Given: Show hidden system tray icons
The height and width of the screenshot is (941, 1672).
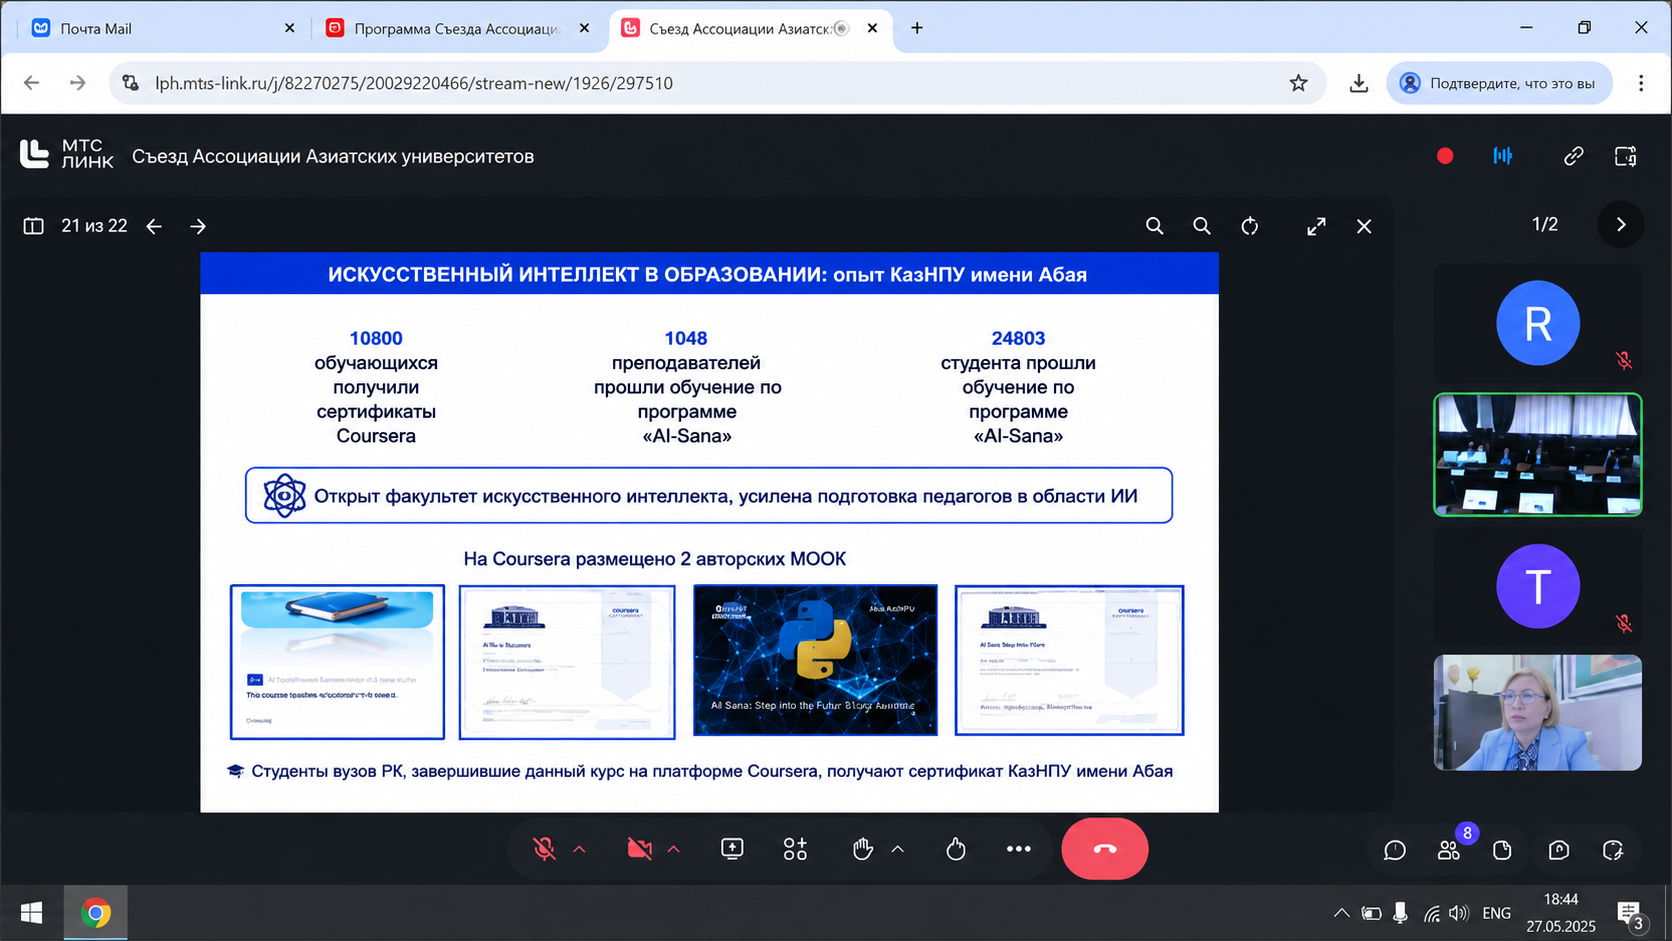Looking at the screenshot, I should click(x=1342, y=913).
